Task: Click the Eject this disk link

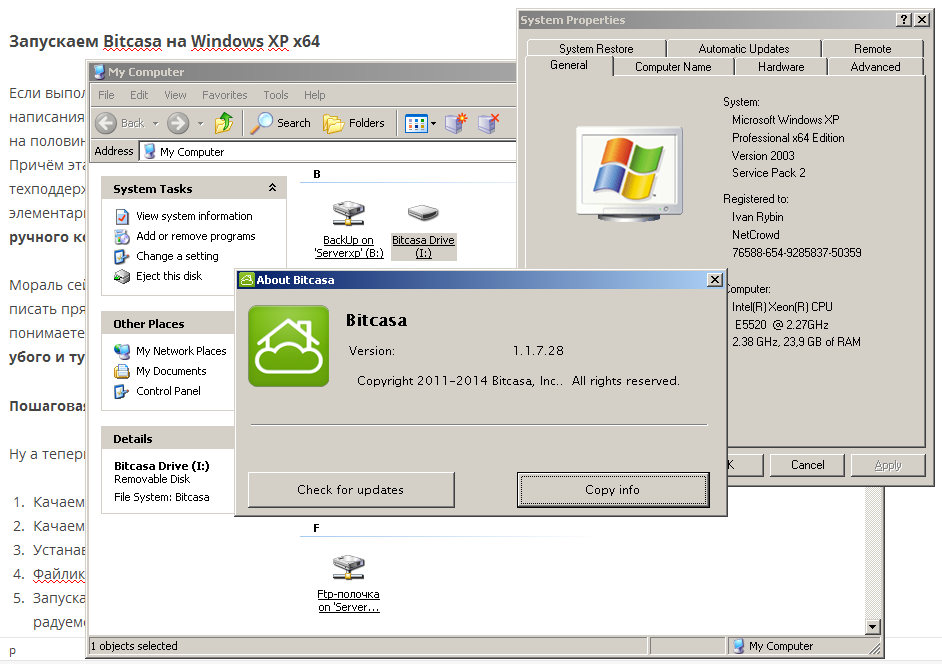Action: [x=169, y=276]
